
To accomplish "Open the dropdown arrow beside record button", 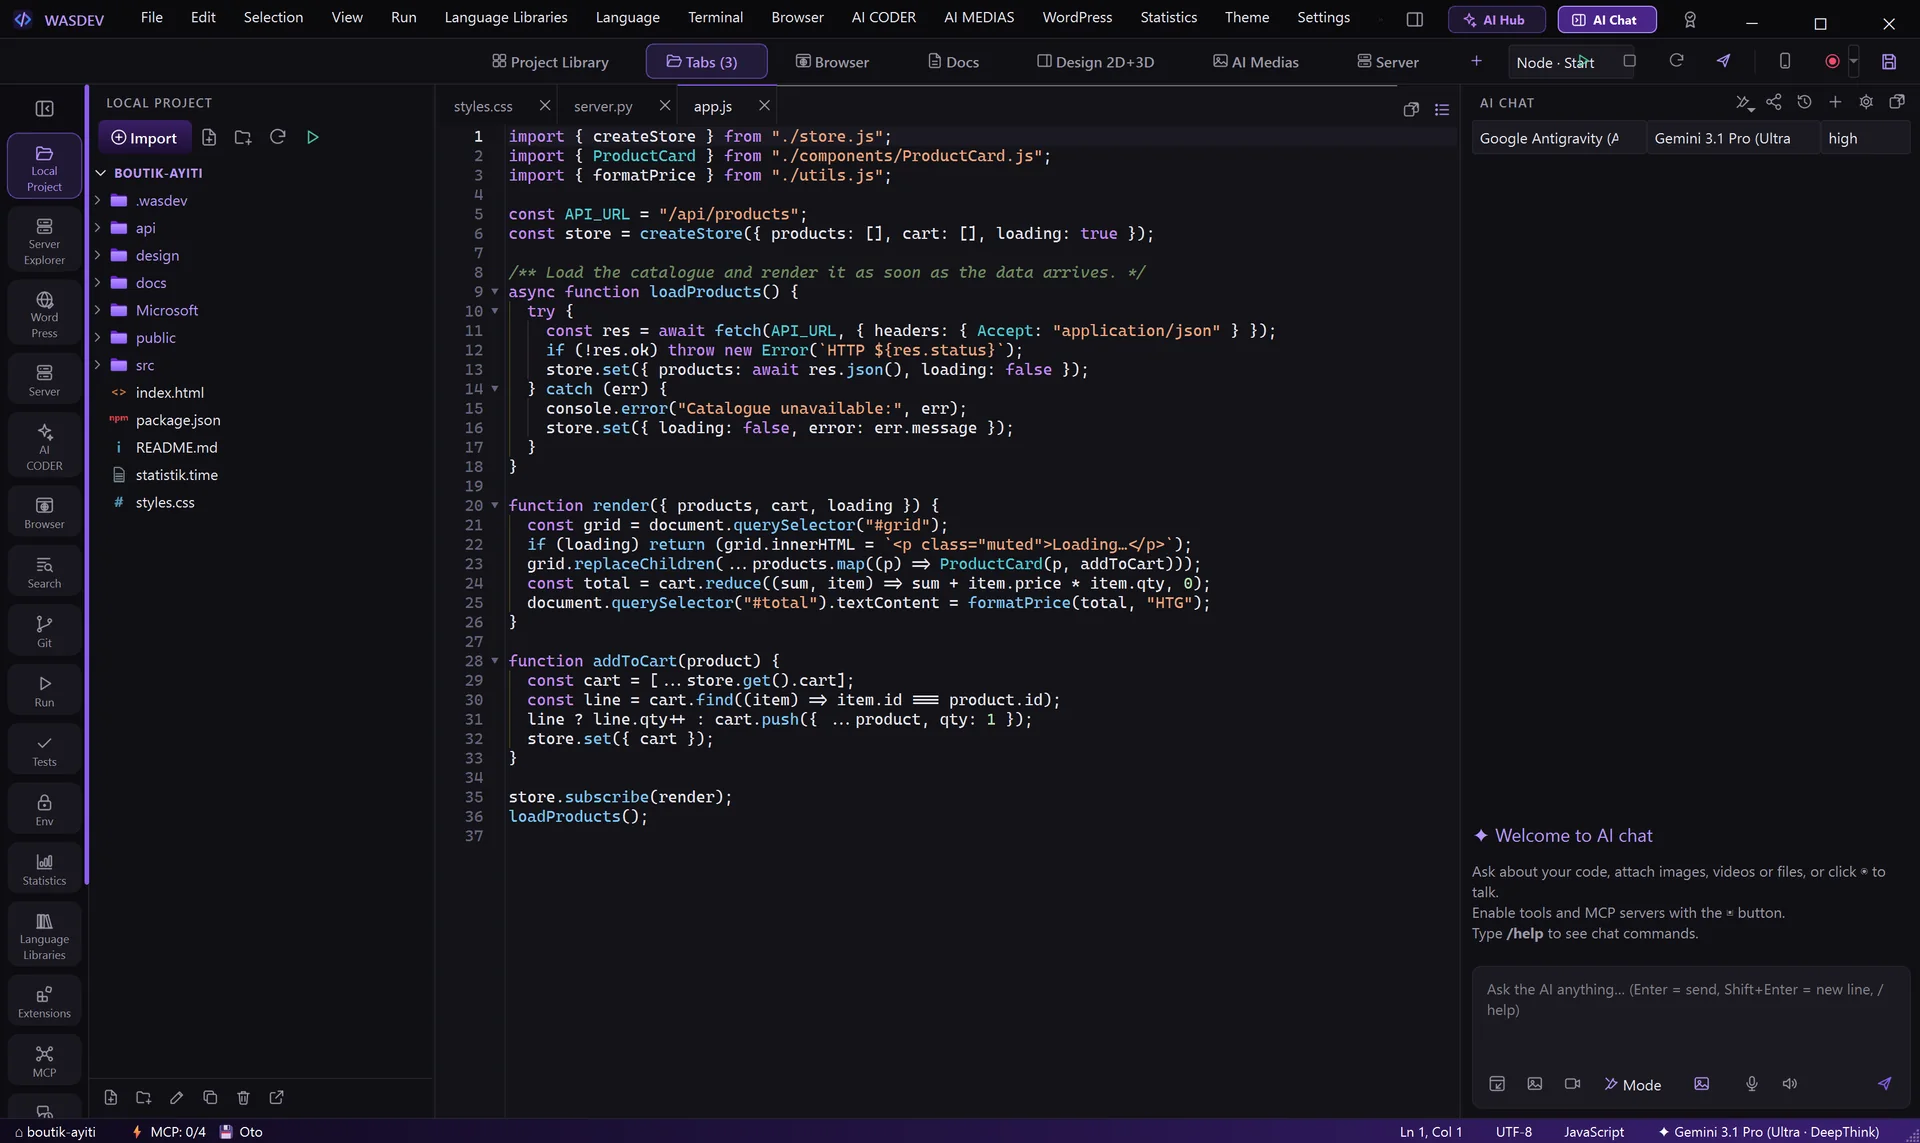I will (1853, 61).
